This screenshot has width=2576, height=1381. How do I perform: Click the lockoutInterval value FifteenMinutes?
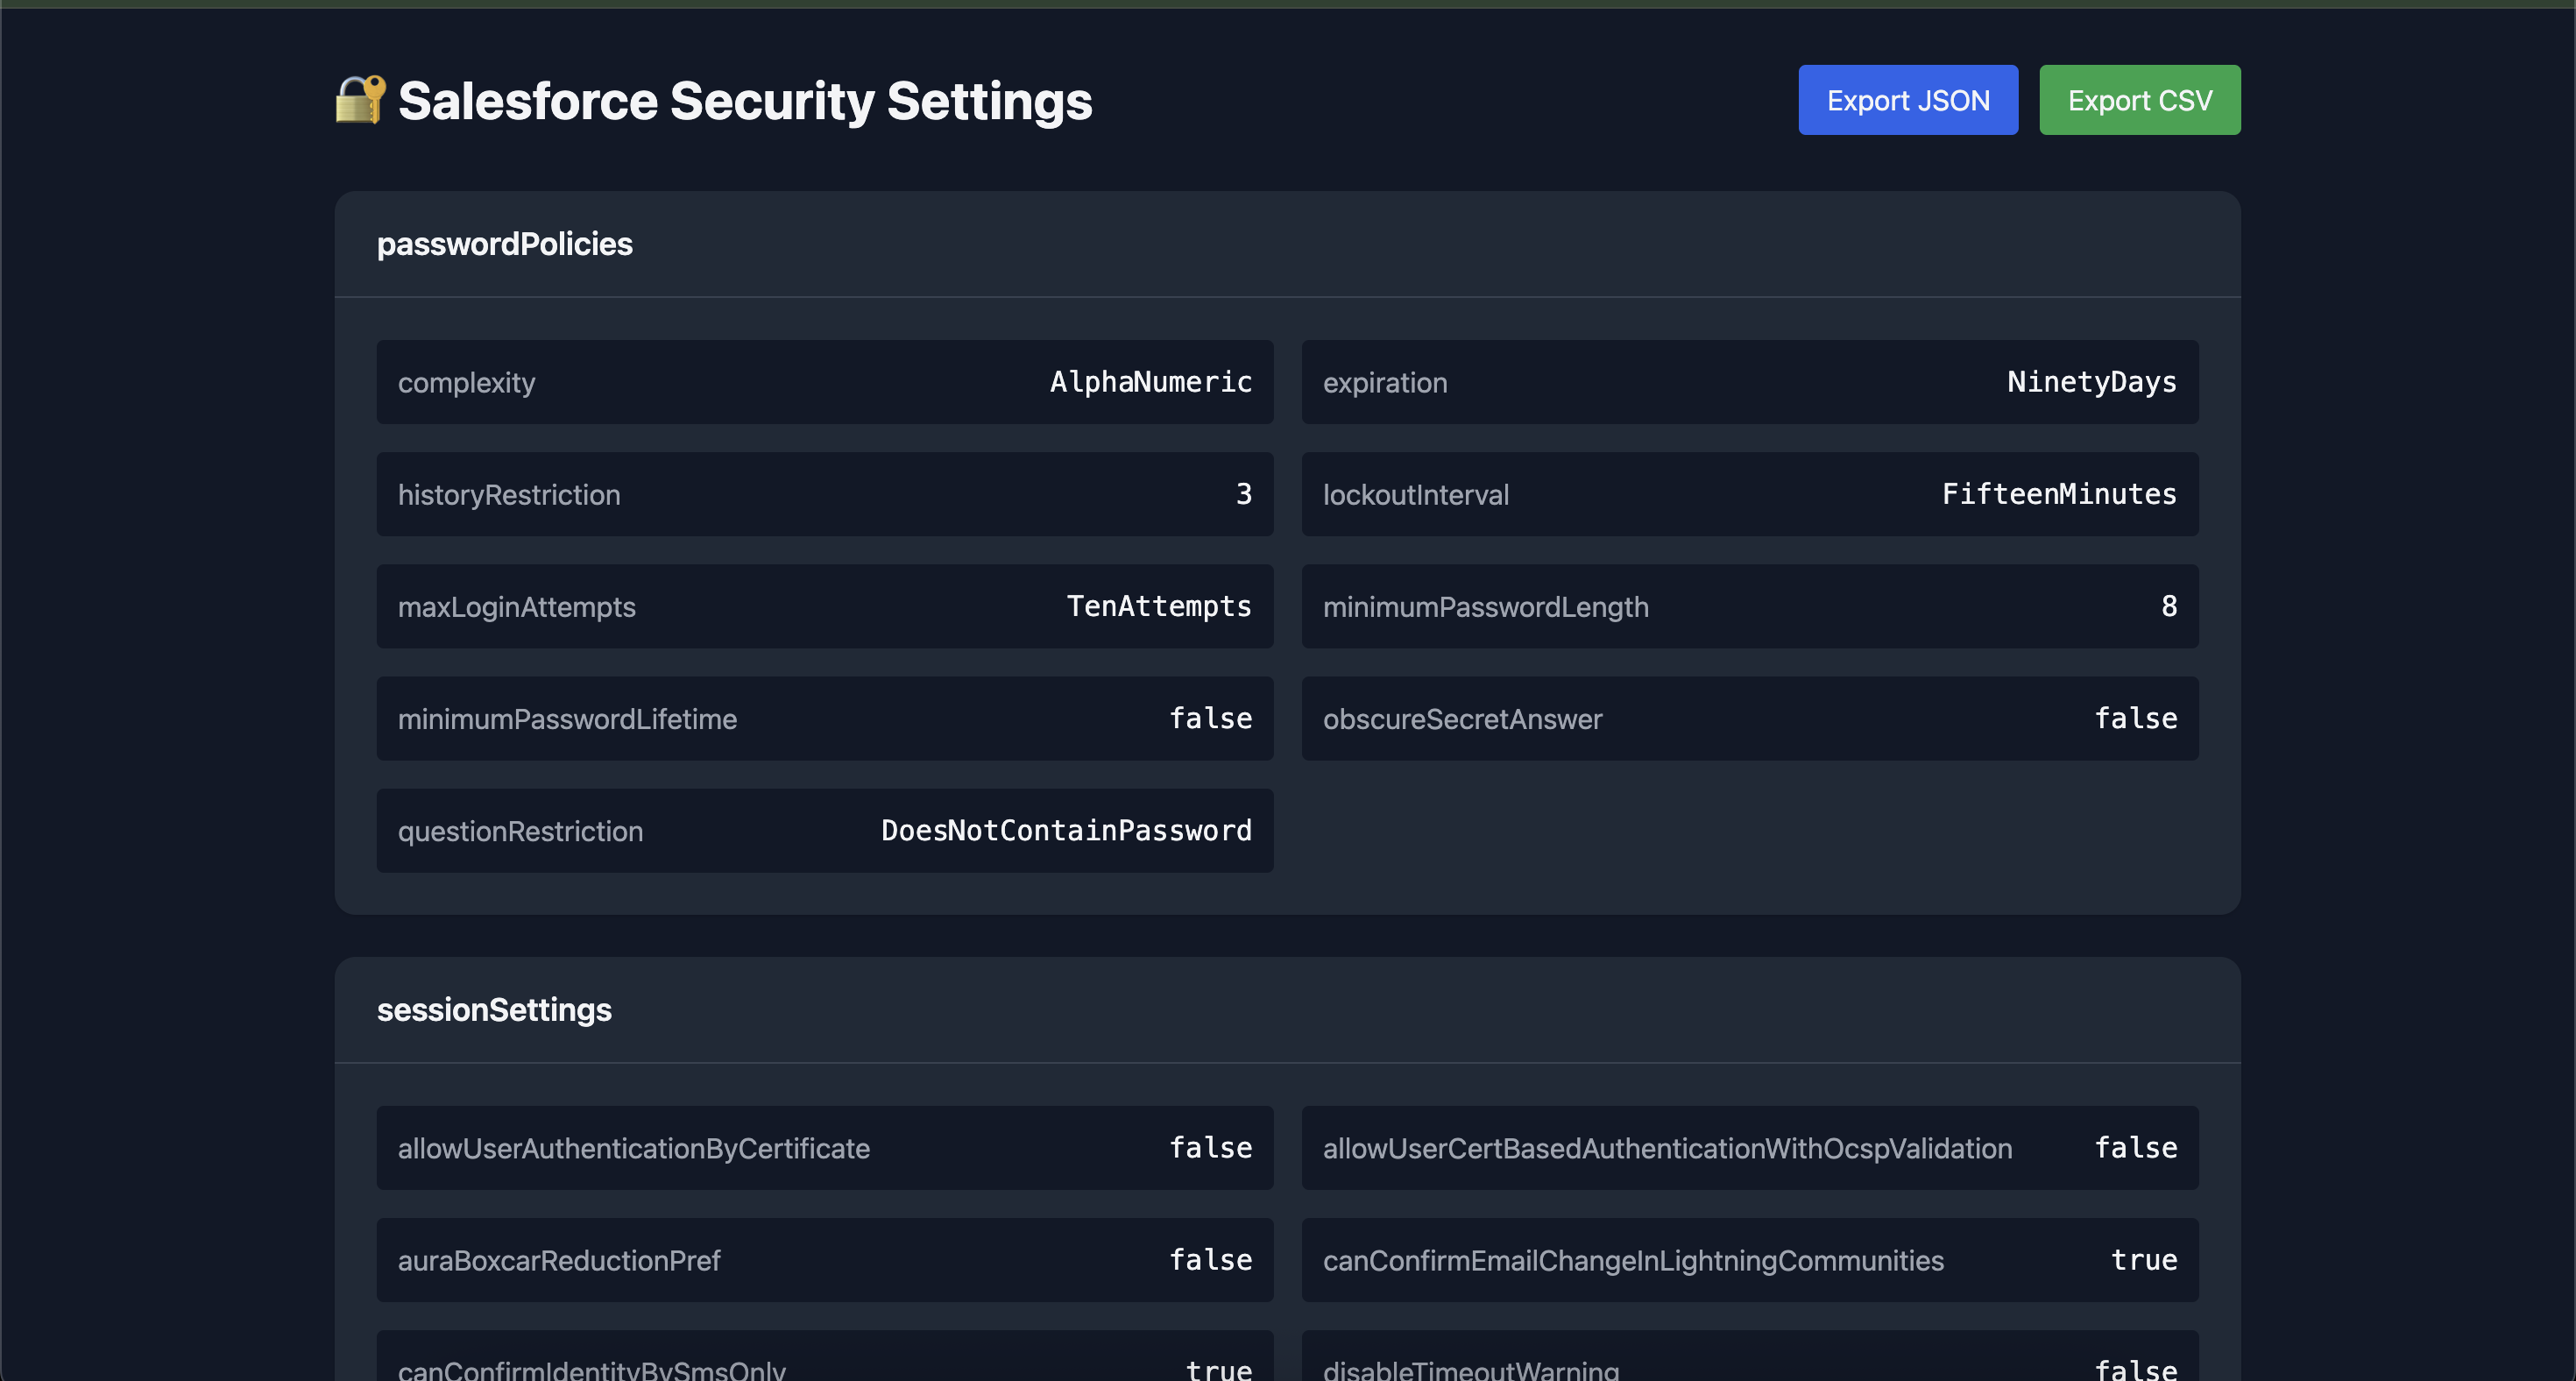(x=2058, y=493)
